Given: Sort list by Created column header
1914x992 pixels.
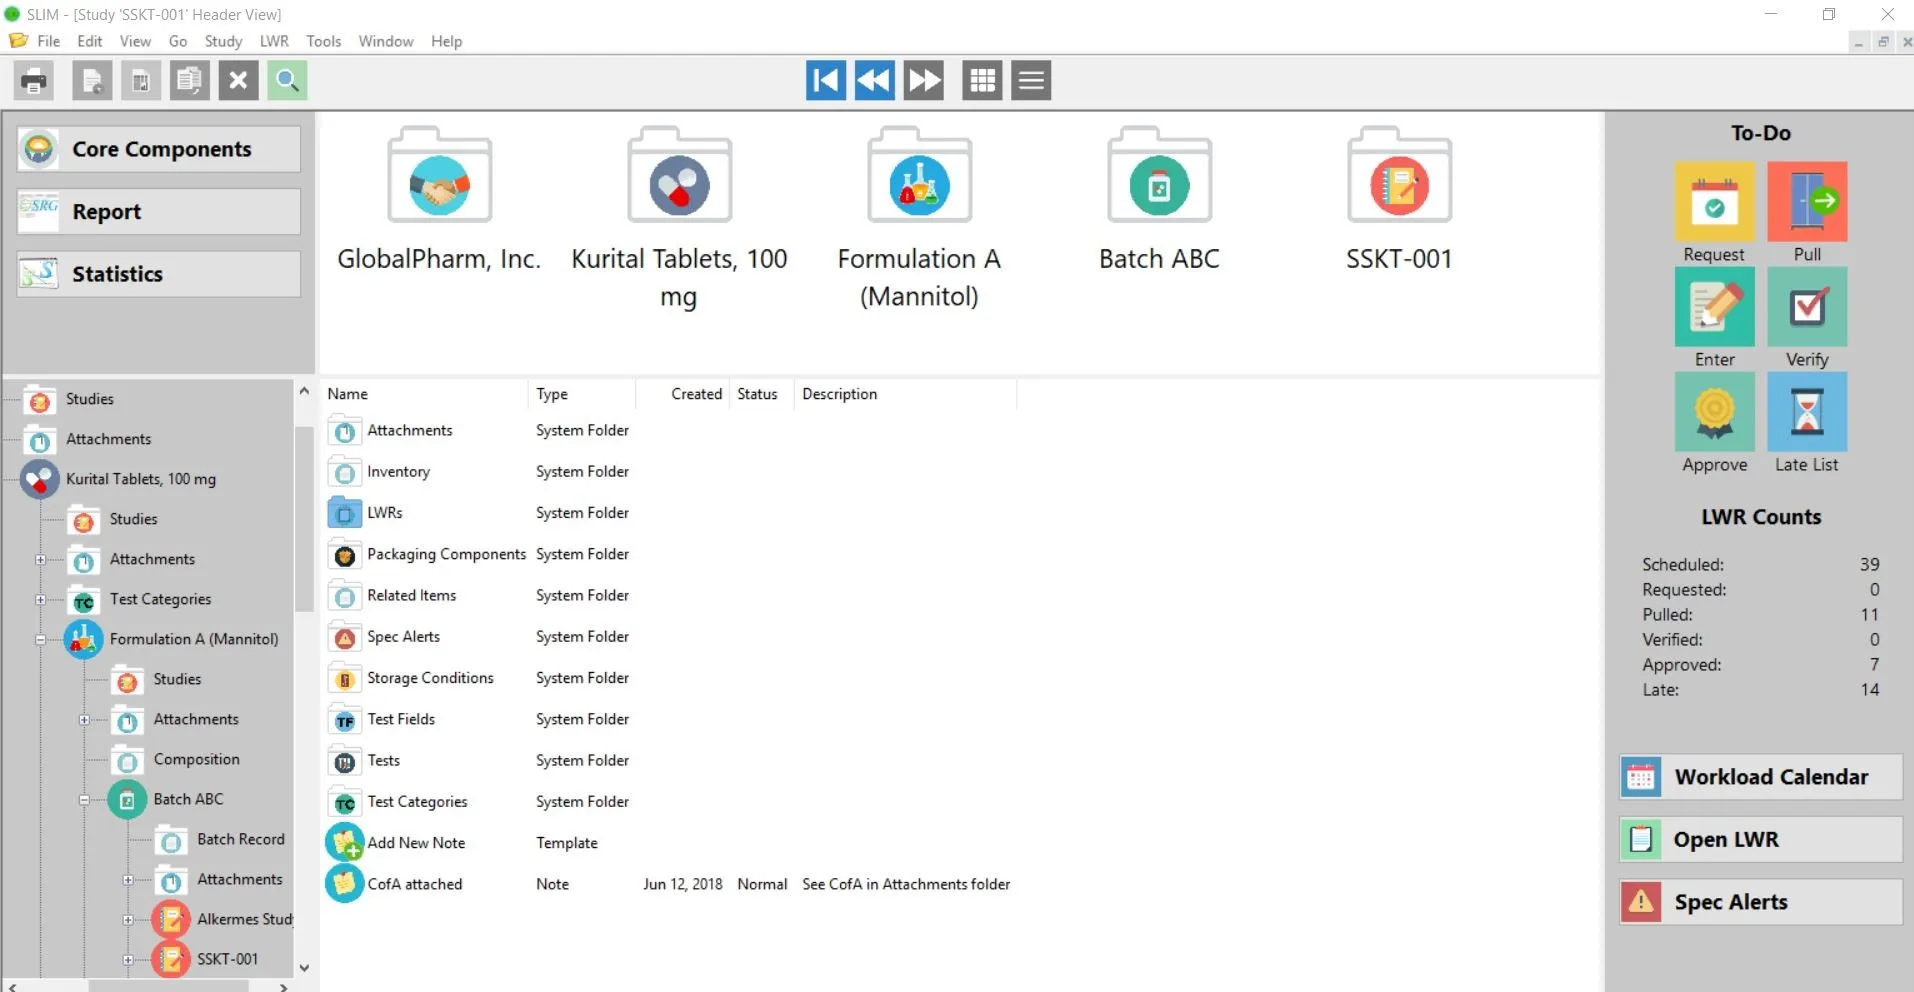Looking at the screenshot, I should pos(681,394).
